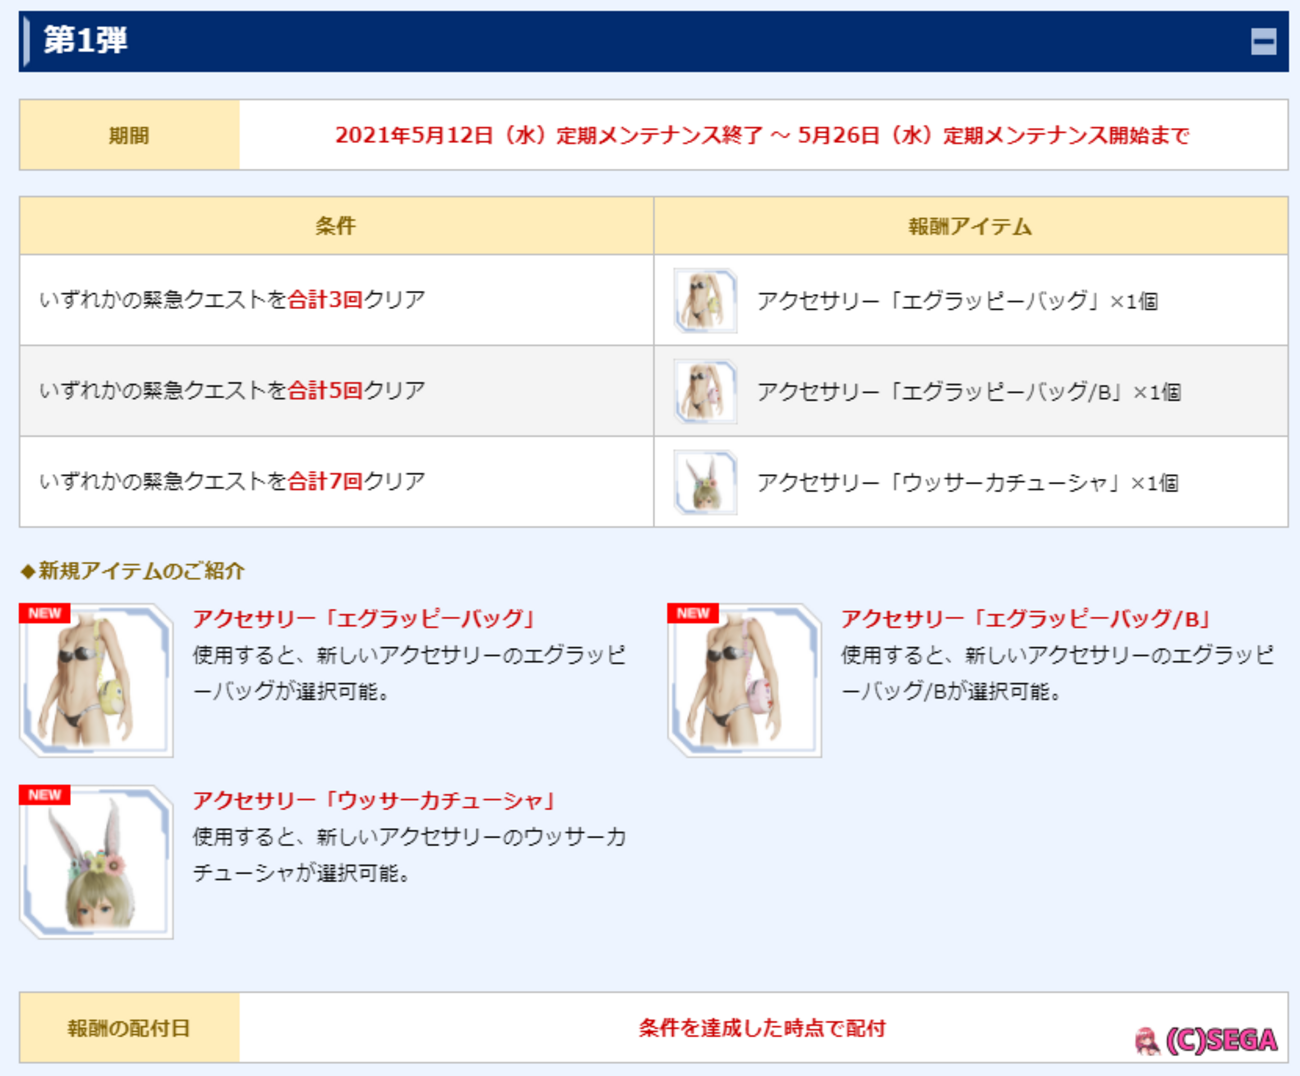Click the エグラッピーバッグ/B small reward icon in the table
1300x1076 pixels.
(705, 391)
